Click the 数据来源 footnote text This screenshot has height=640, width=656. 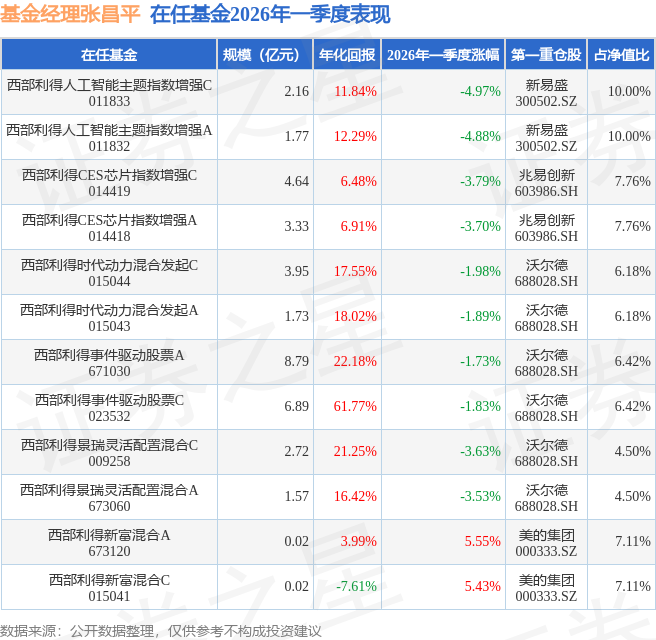click(x=161, y=631)
